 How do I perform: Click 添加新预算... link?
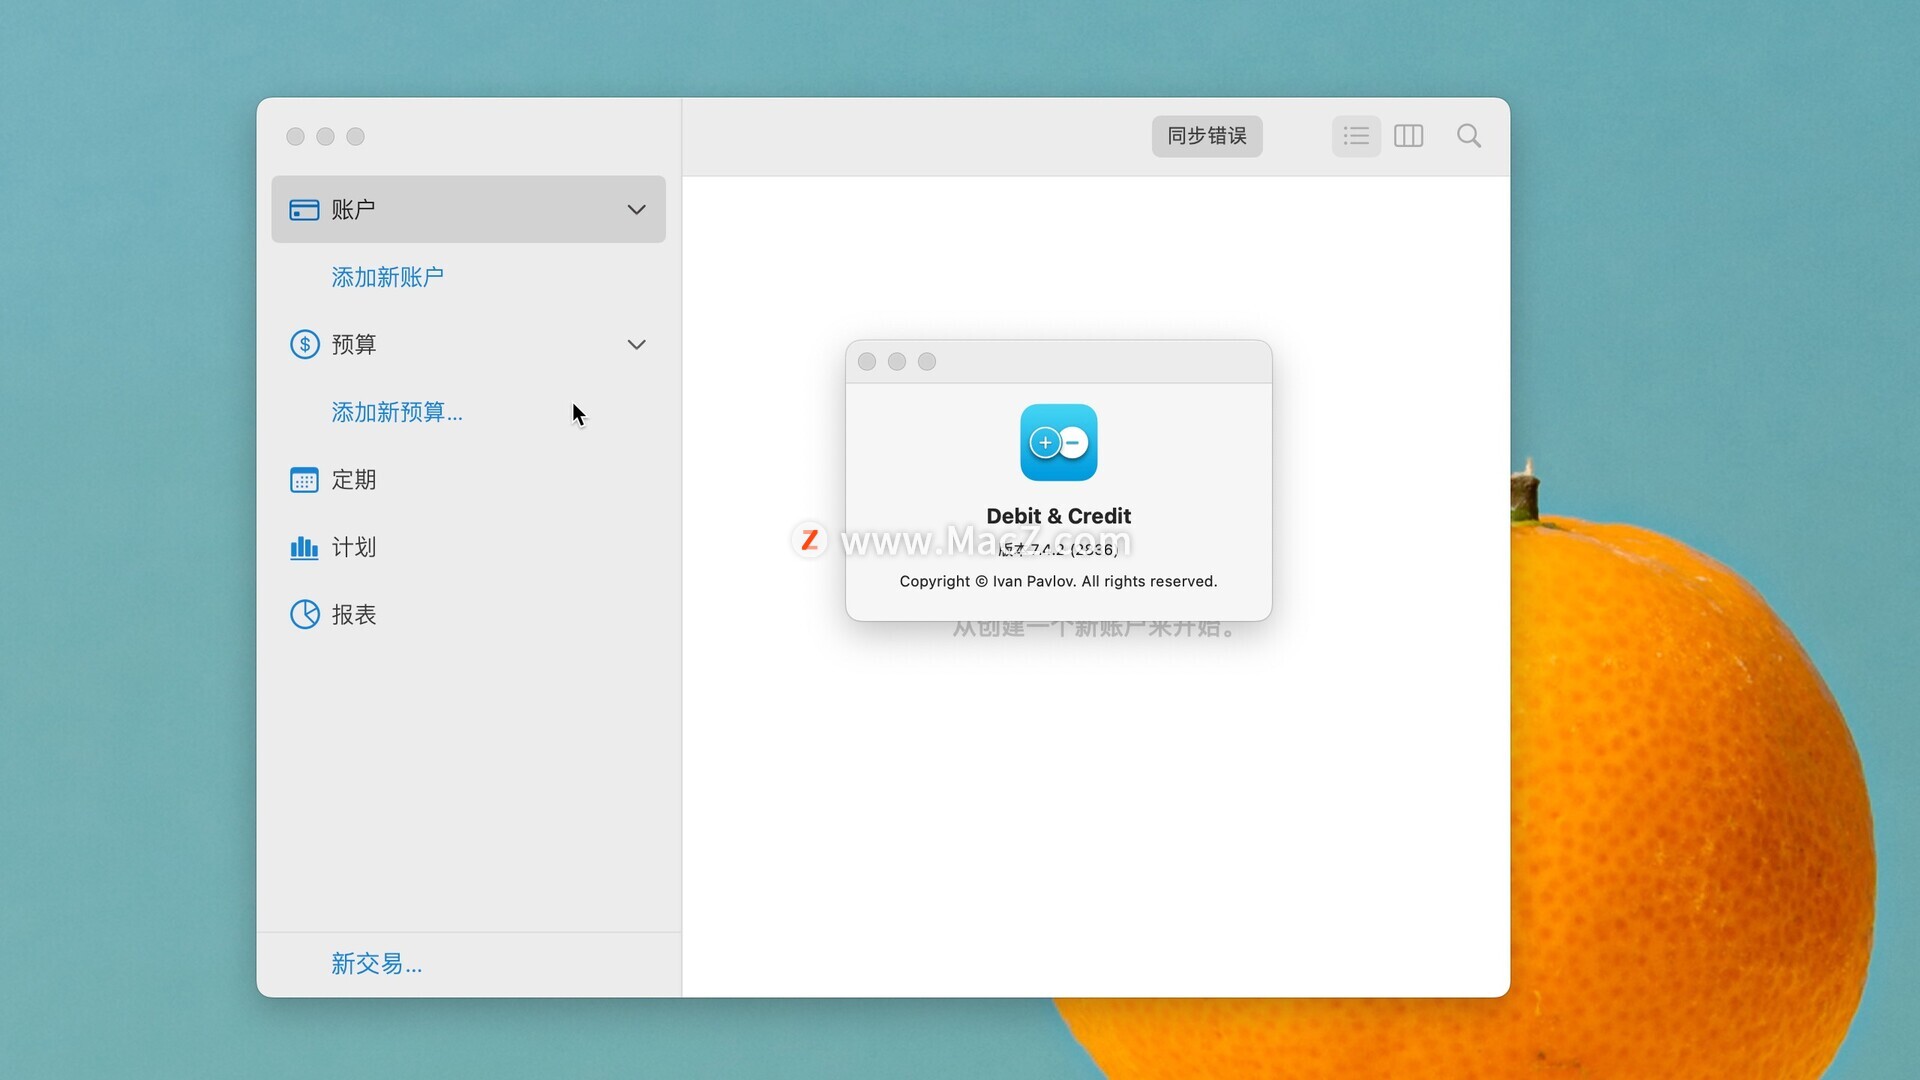tap(397, 412)
